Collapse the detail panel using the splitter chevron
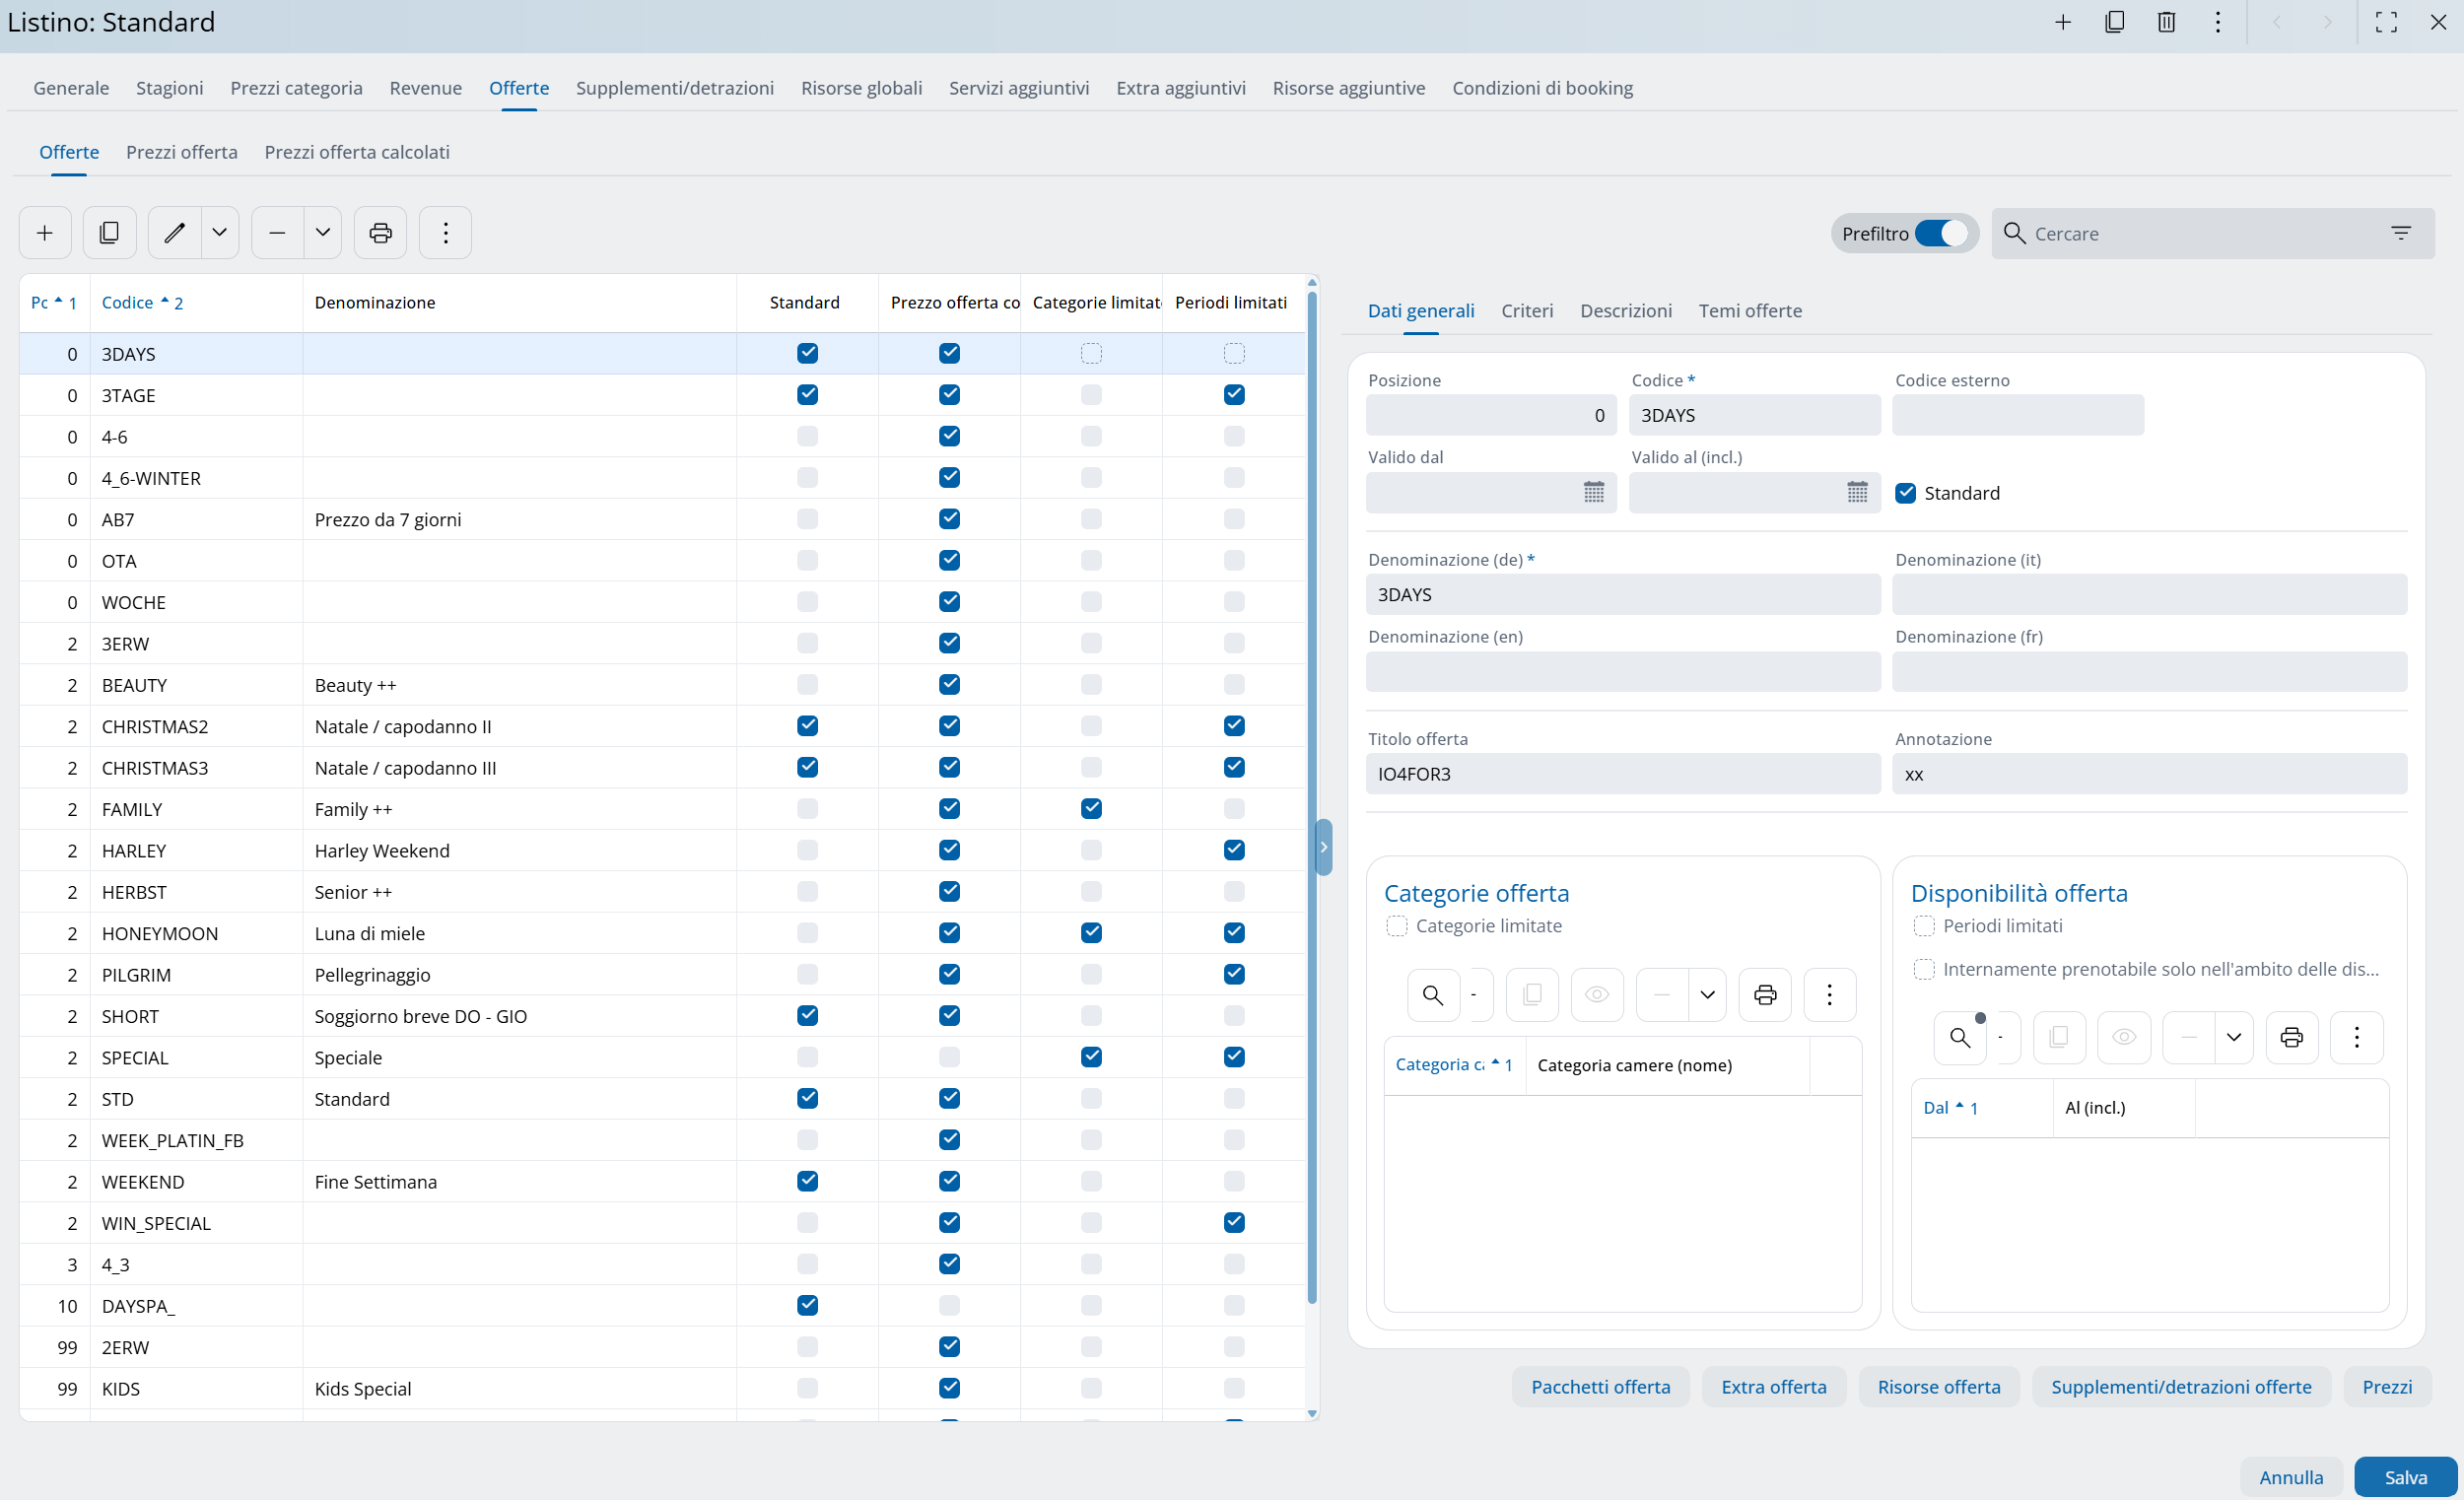 1323,847
